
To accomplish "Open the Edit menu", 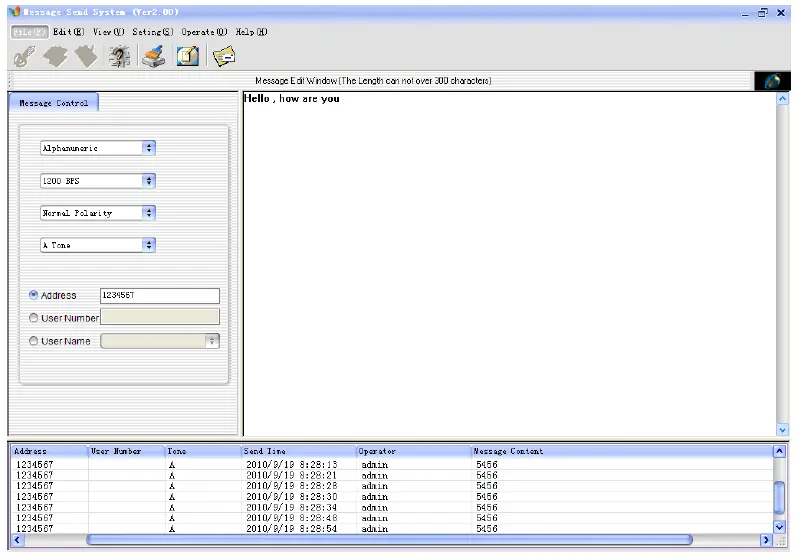I will pos(69,32).
